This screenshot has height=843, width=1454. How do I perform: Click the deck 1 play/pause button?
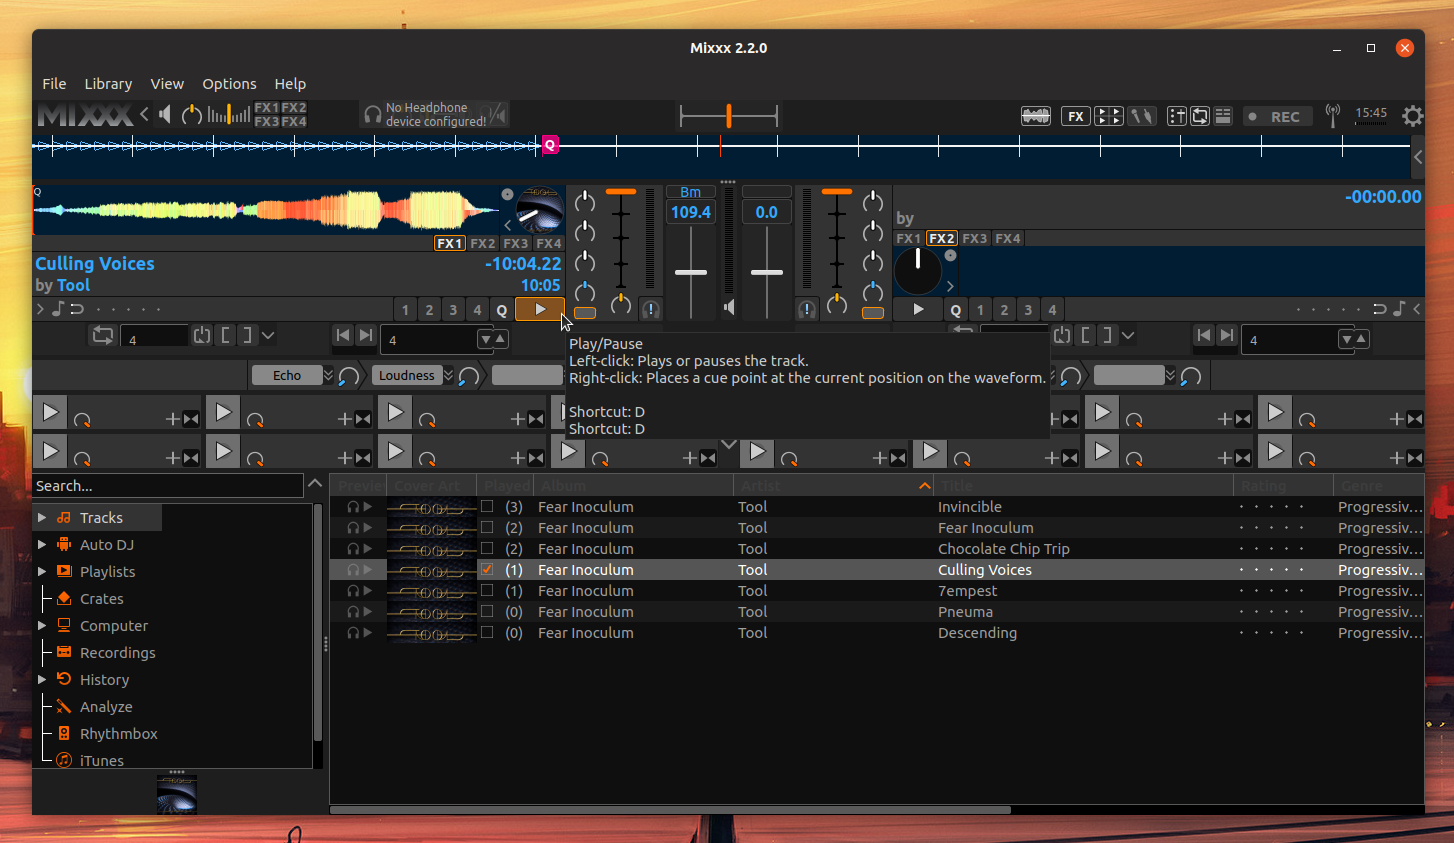(x=540, y=310)
